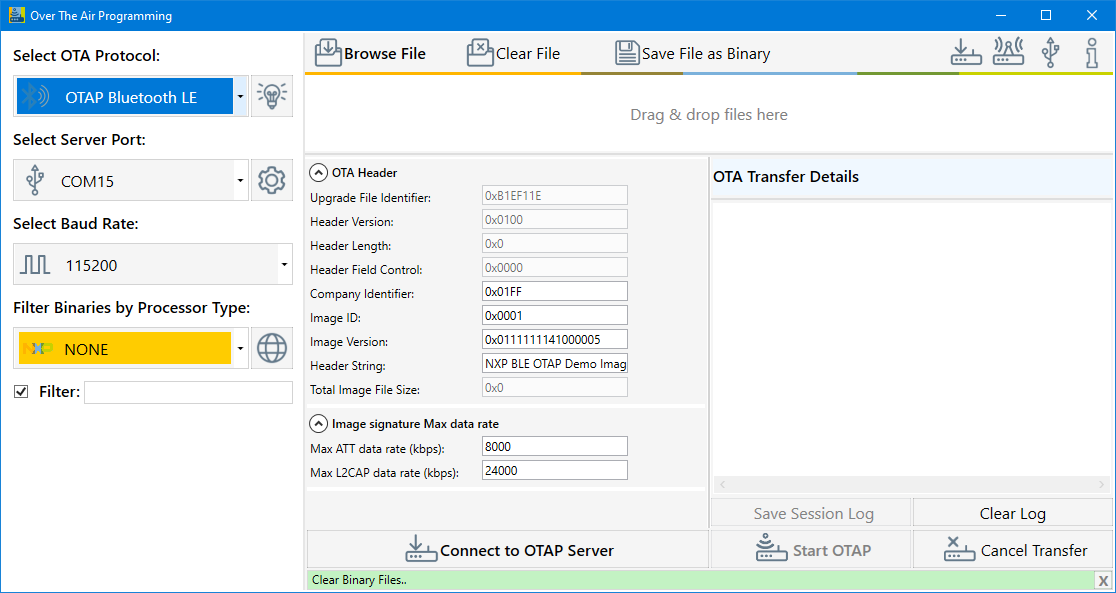Dismiss the status message with X icon
Screen dimensions: 1116x593
[x=1102, y=580]
